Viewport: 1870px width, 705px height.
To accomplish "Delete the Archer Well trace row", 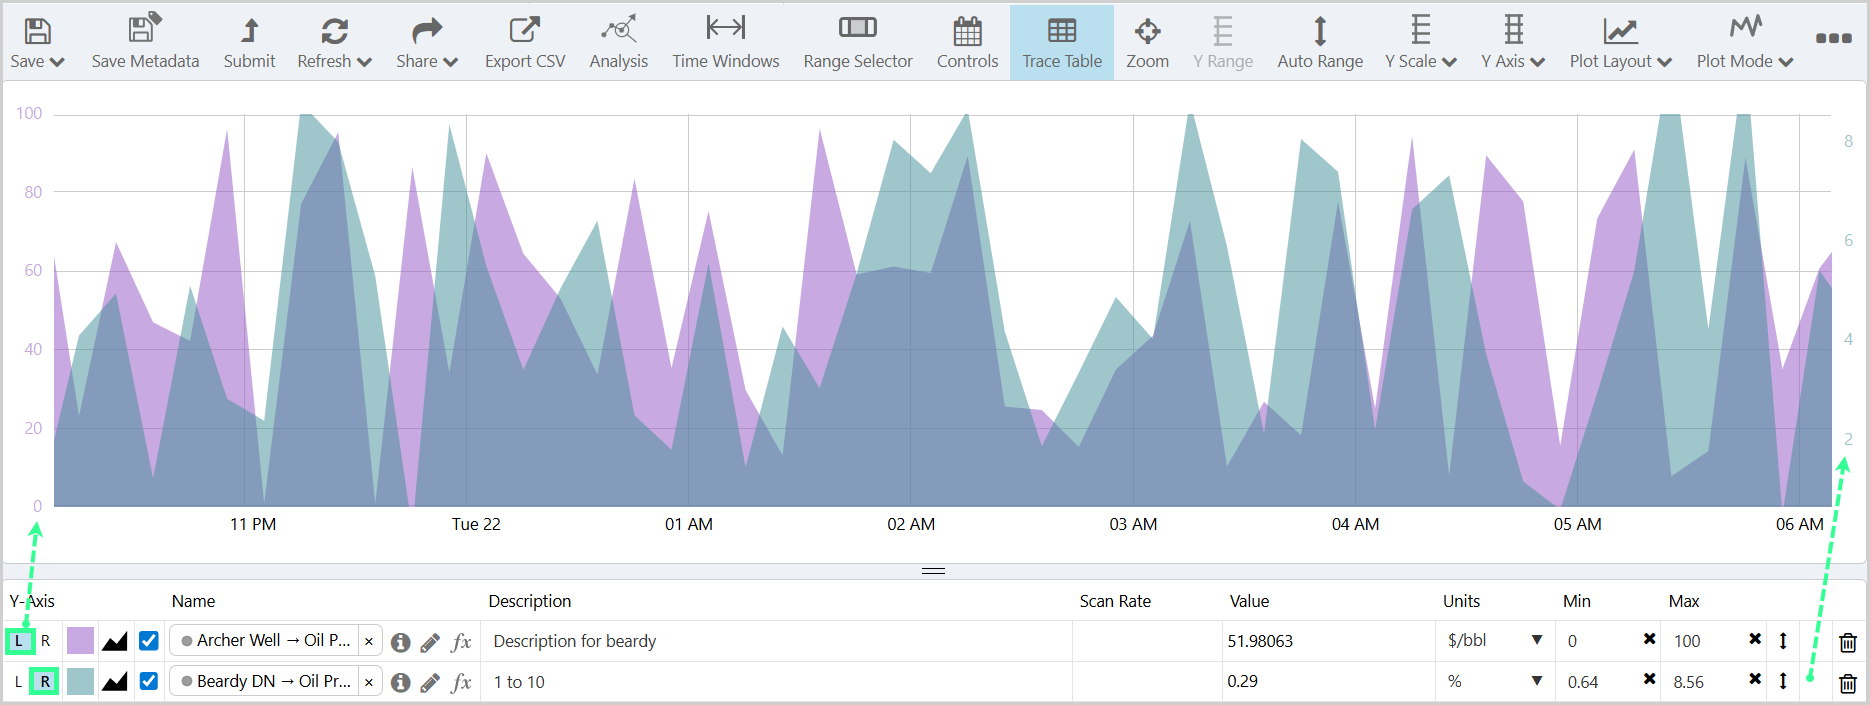I will (1847, 642).
